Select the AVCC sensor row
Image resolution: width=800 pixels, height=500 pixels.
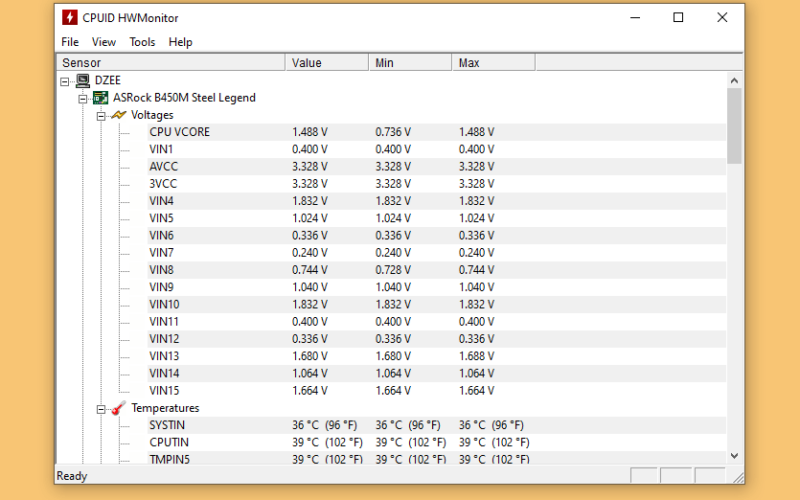(x=437, y=166)
